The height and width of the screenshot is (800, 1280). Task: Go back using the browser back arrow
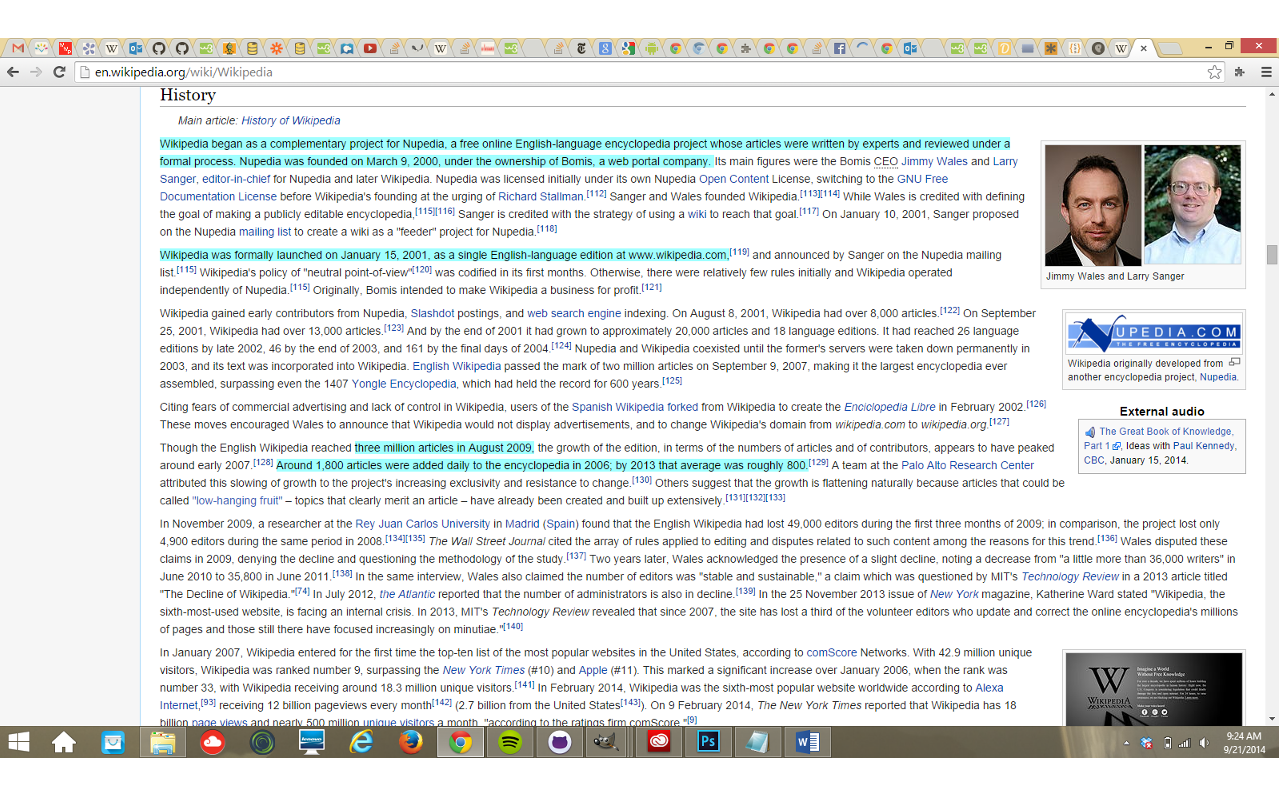pyautogui.click(x=13, y=72)
